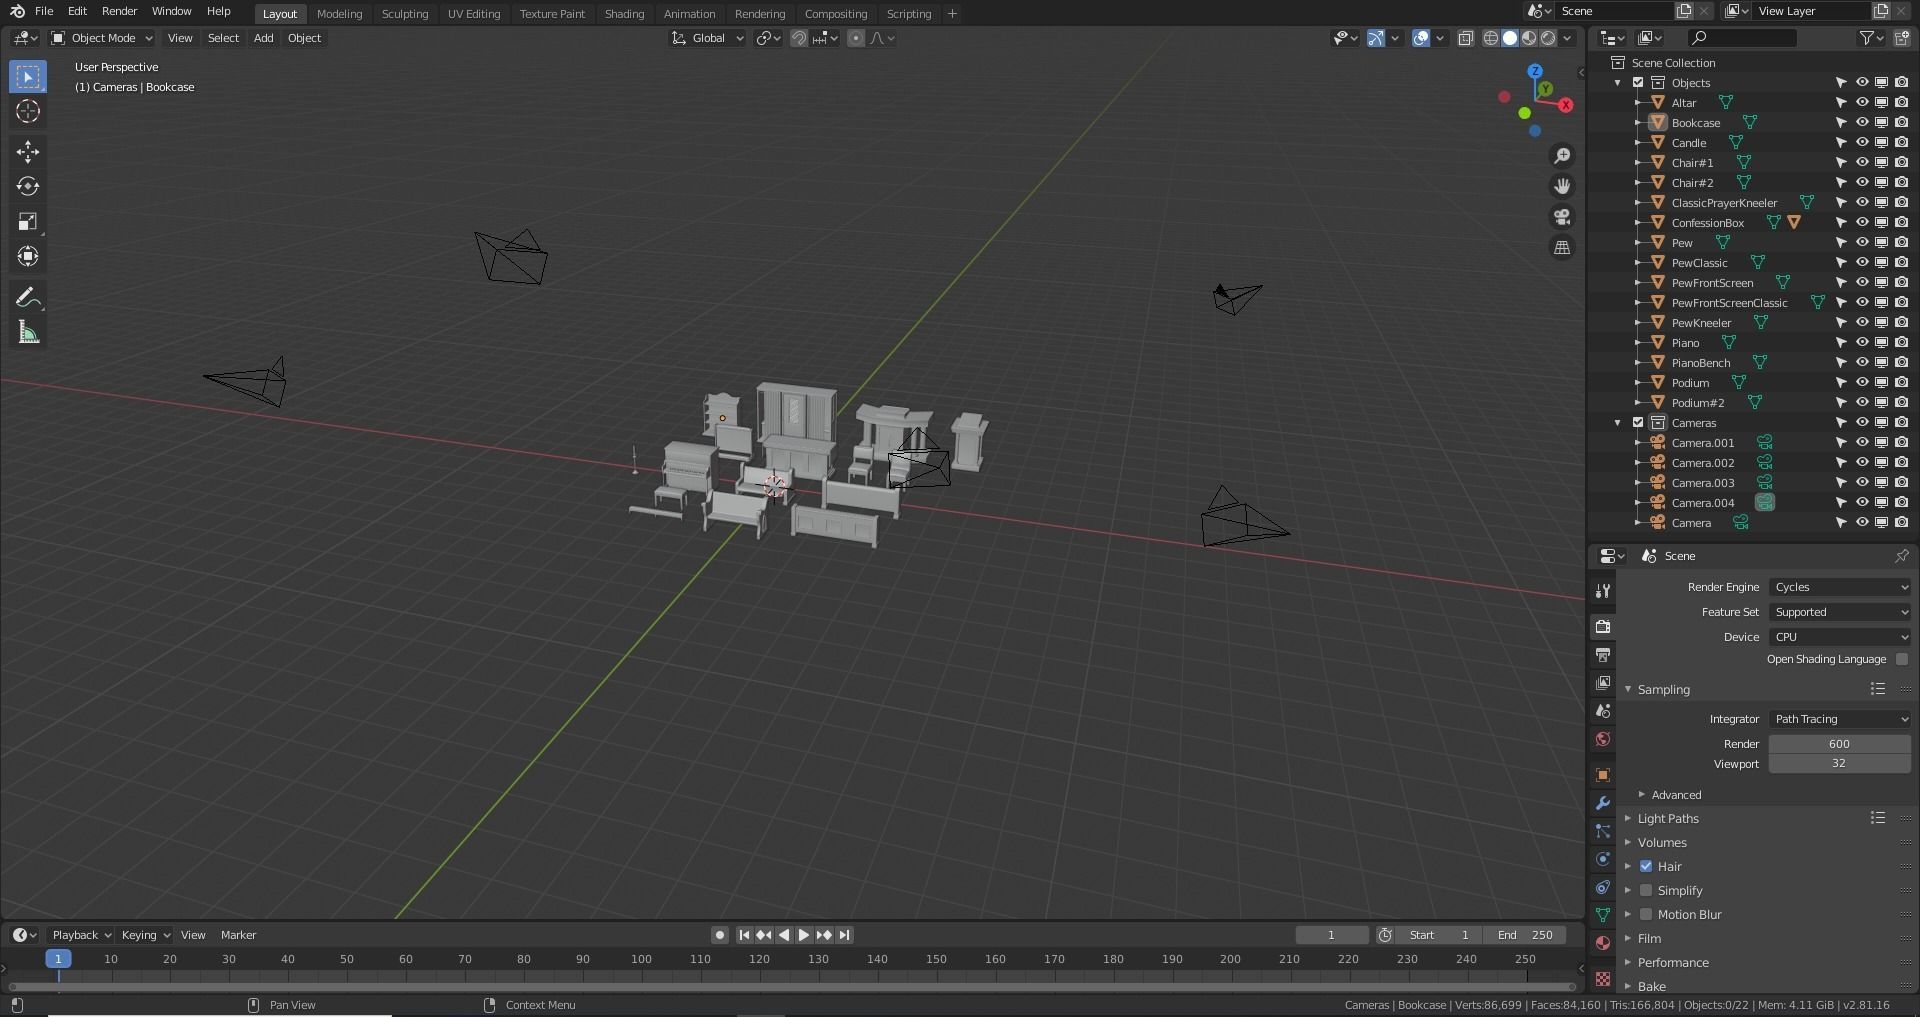Expand the Light Paths panel
The image size is (1920, 1017).
click(x=1668, y=818)
